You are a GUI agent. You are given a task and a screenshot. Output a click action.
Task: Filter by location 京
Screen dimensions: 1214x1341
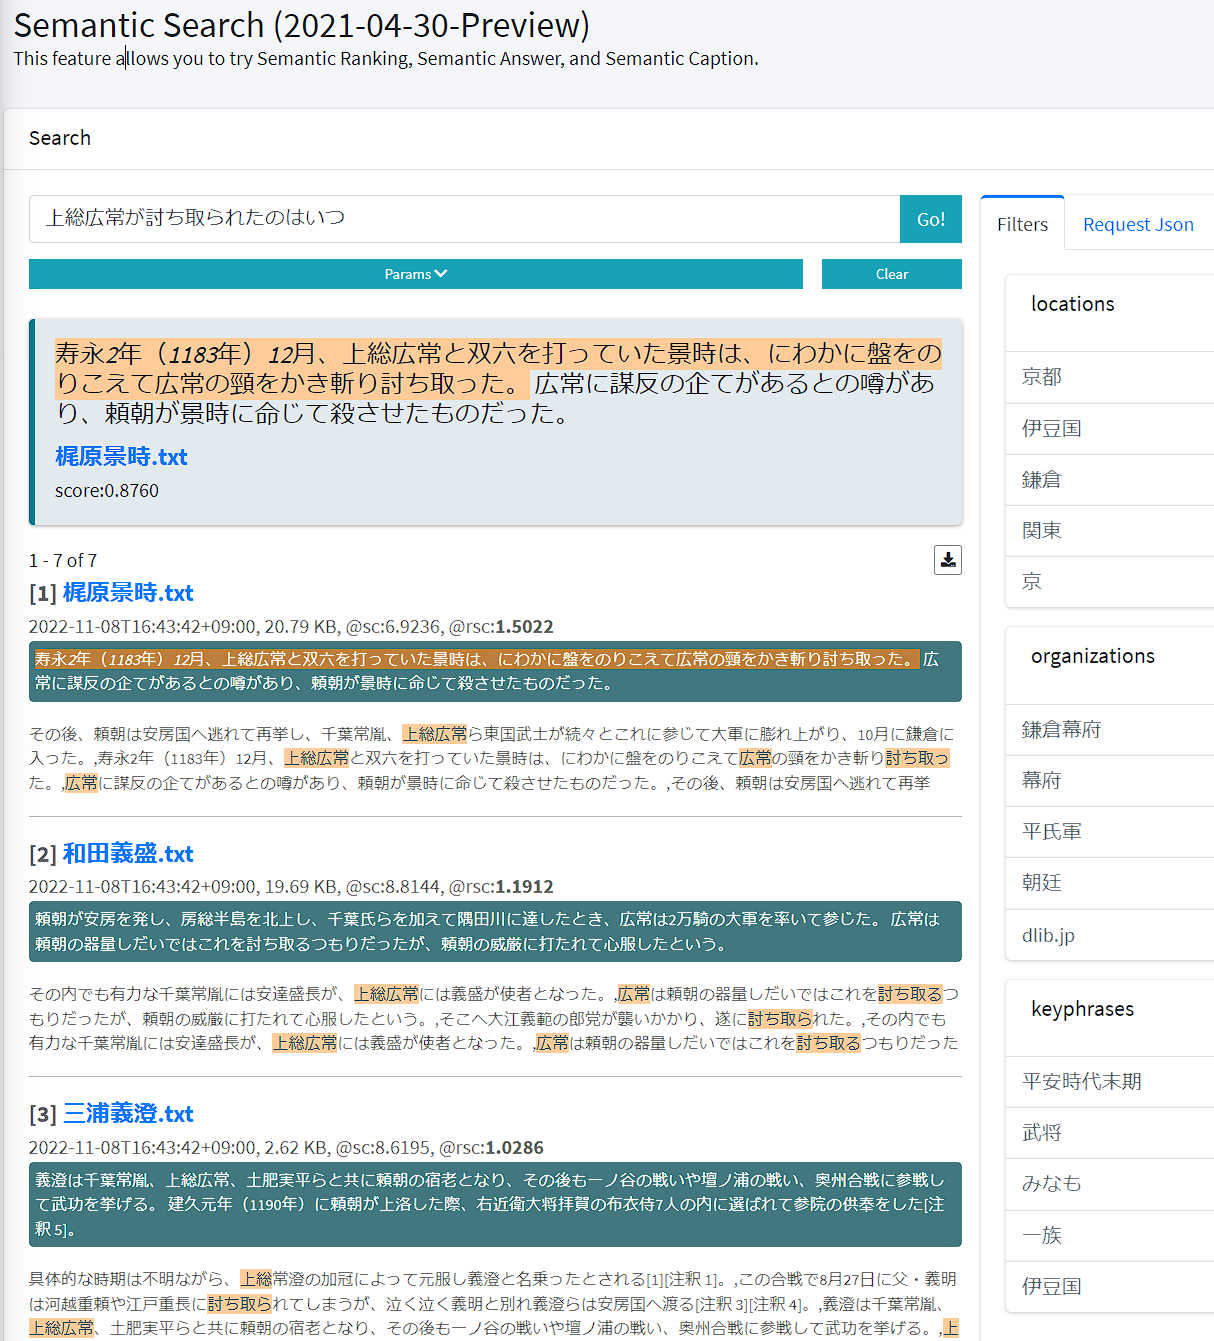1110,582
